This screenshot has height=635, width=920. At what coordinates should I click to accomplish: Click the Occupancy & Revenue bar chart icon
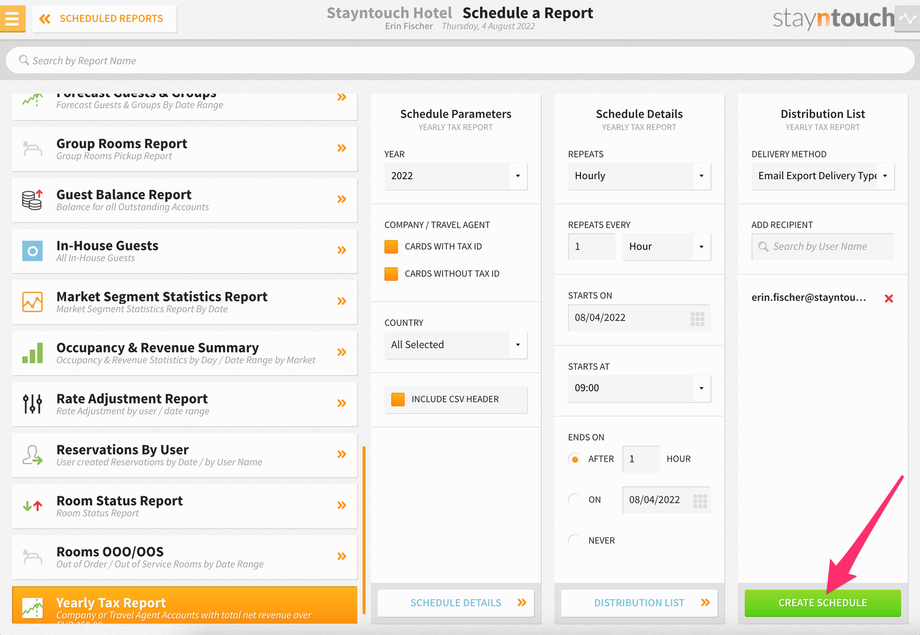pyautogui.click(x=32, y=353)
